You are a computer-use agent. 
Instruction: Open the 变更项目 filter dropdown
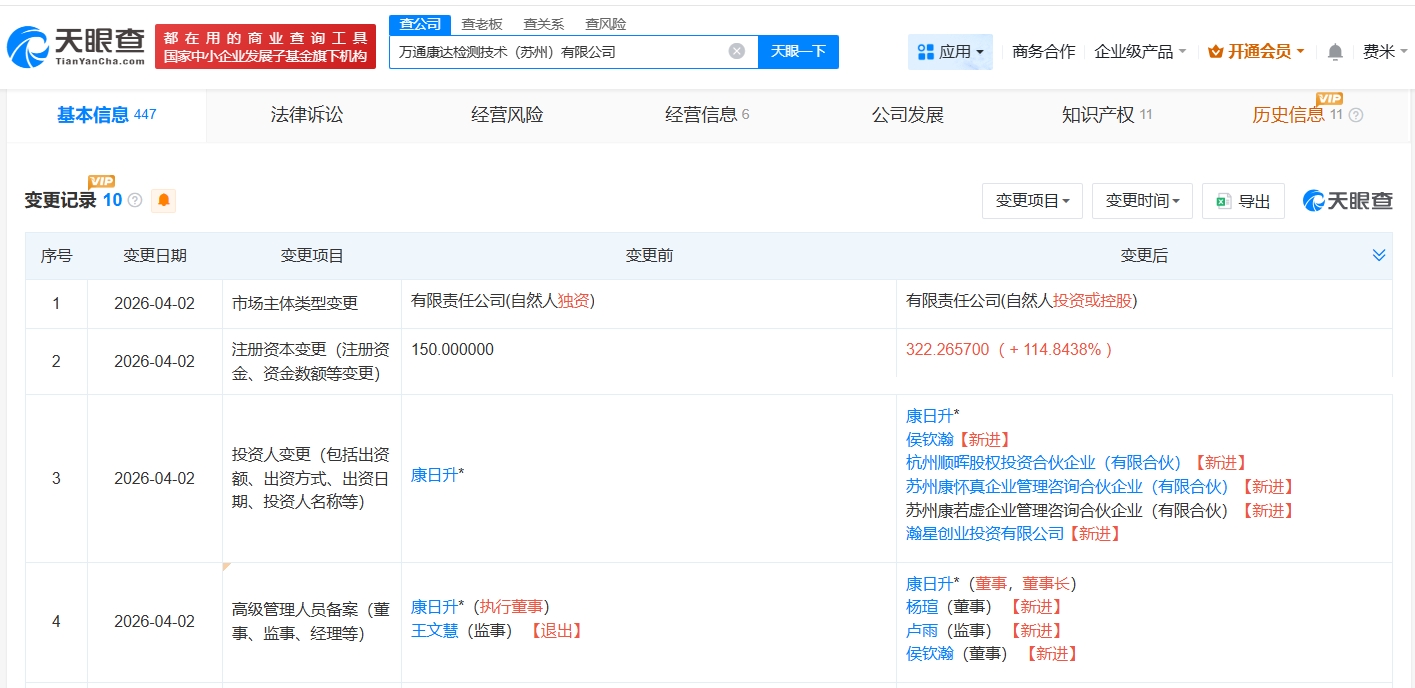coord(1032,200)
